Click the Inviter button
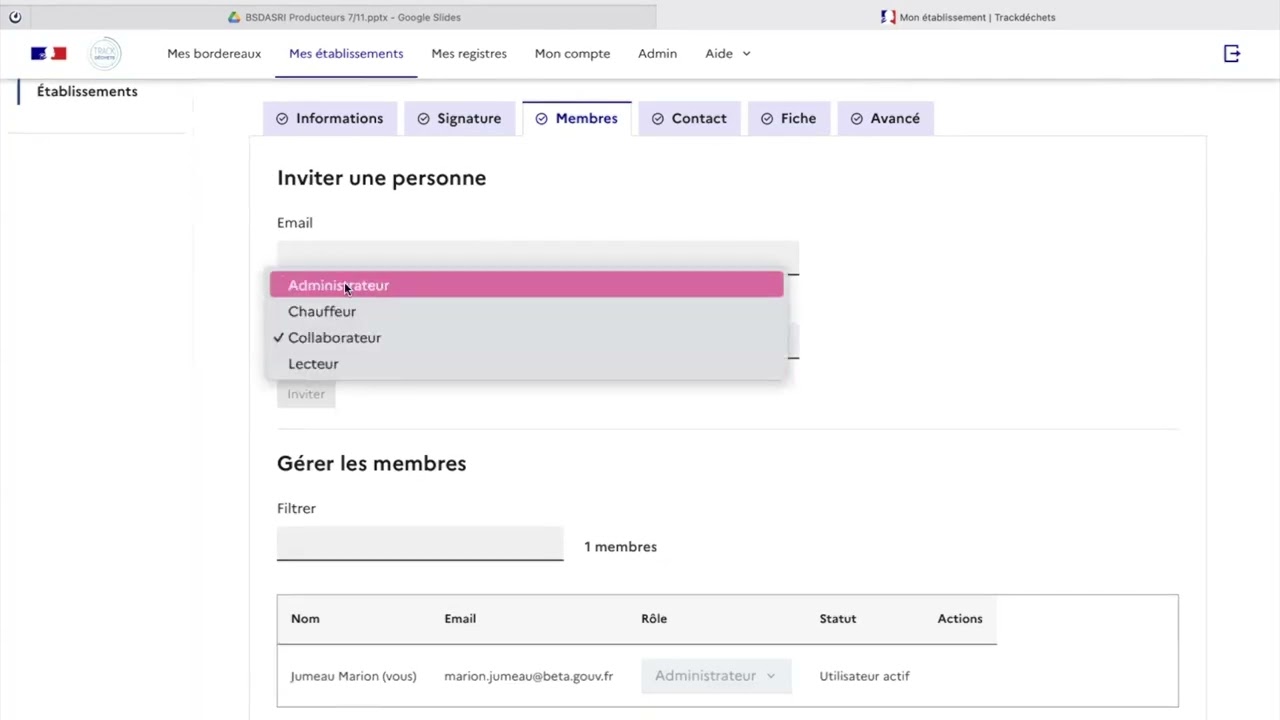The height and width of the screenshot is (720, 1280). pyautogui.click(x=306, y=394)
